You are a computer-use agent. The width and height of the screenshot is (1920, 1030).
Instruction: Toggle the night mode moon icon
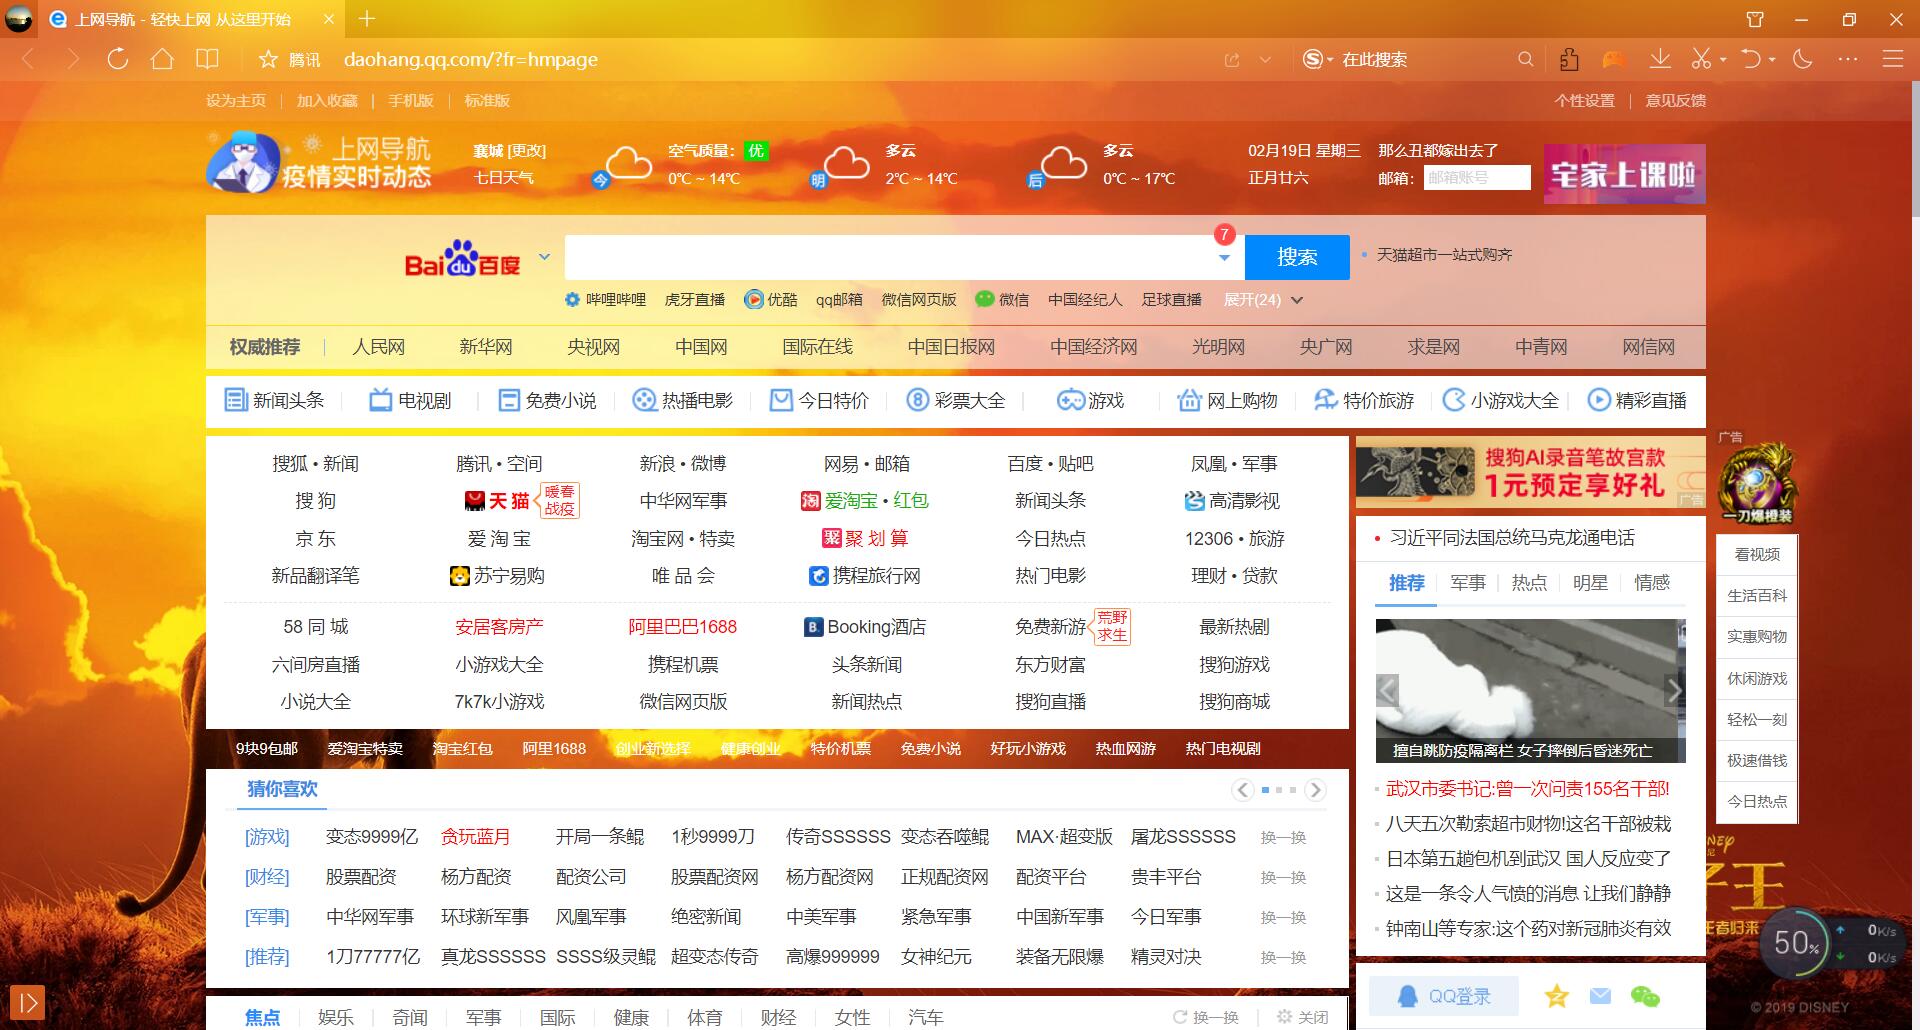(x=1803, y=60)
